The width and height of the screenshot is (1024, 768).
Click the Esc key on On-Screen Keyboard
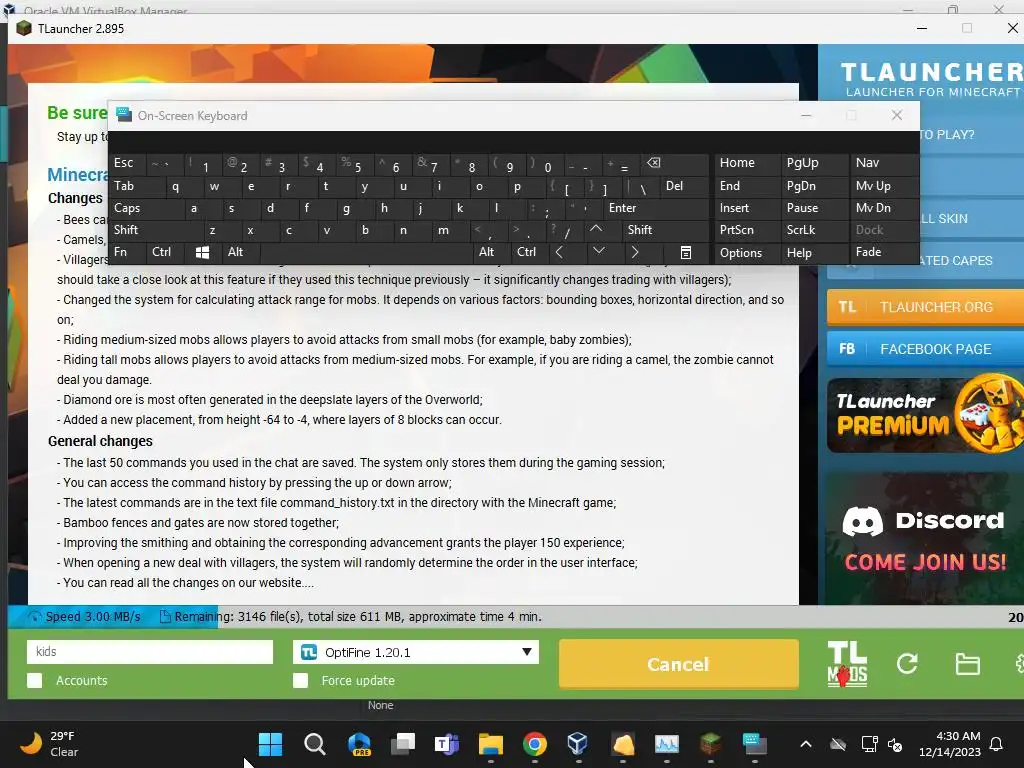(x=127, y=163)
